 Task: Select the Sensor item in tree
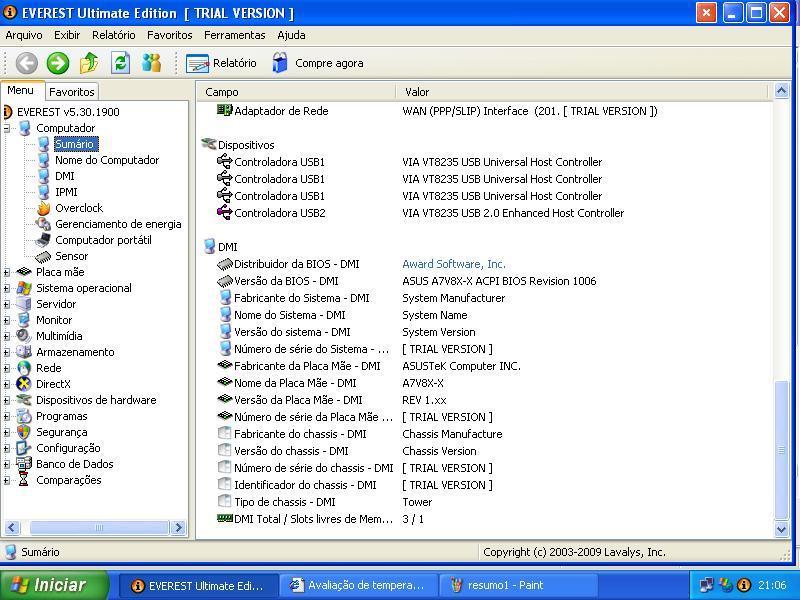click(x=71, y=256)
